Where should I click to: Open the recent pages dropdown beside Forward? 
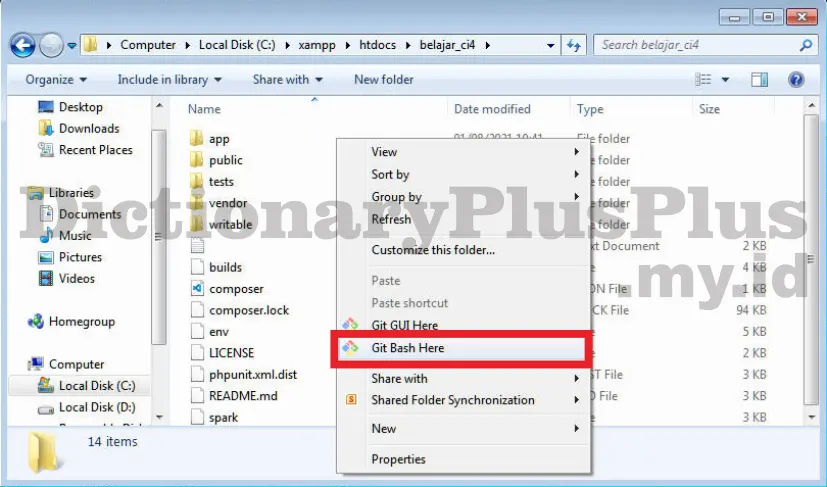[x=72, y=45]
